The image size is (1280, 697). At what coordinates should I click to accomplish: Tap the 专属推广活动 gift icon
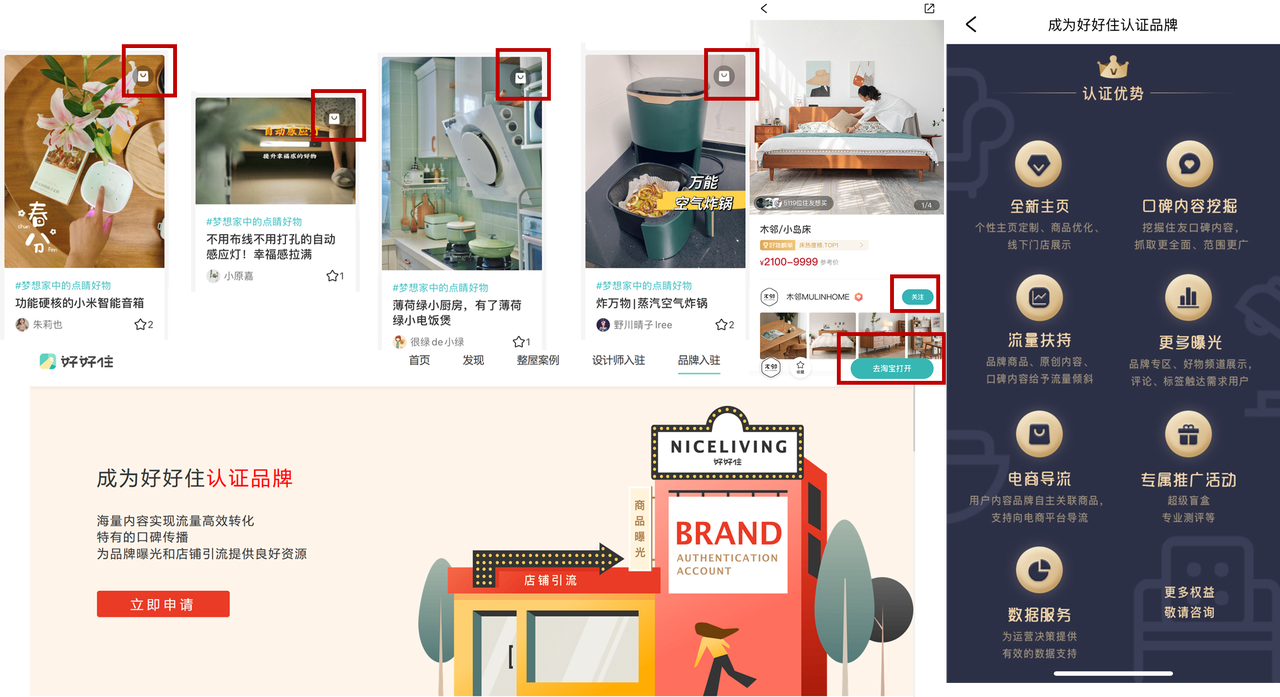[1189, 435]
